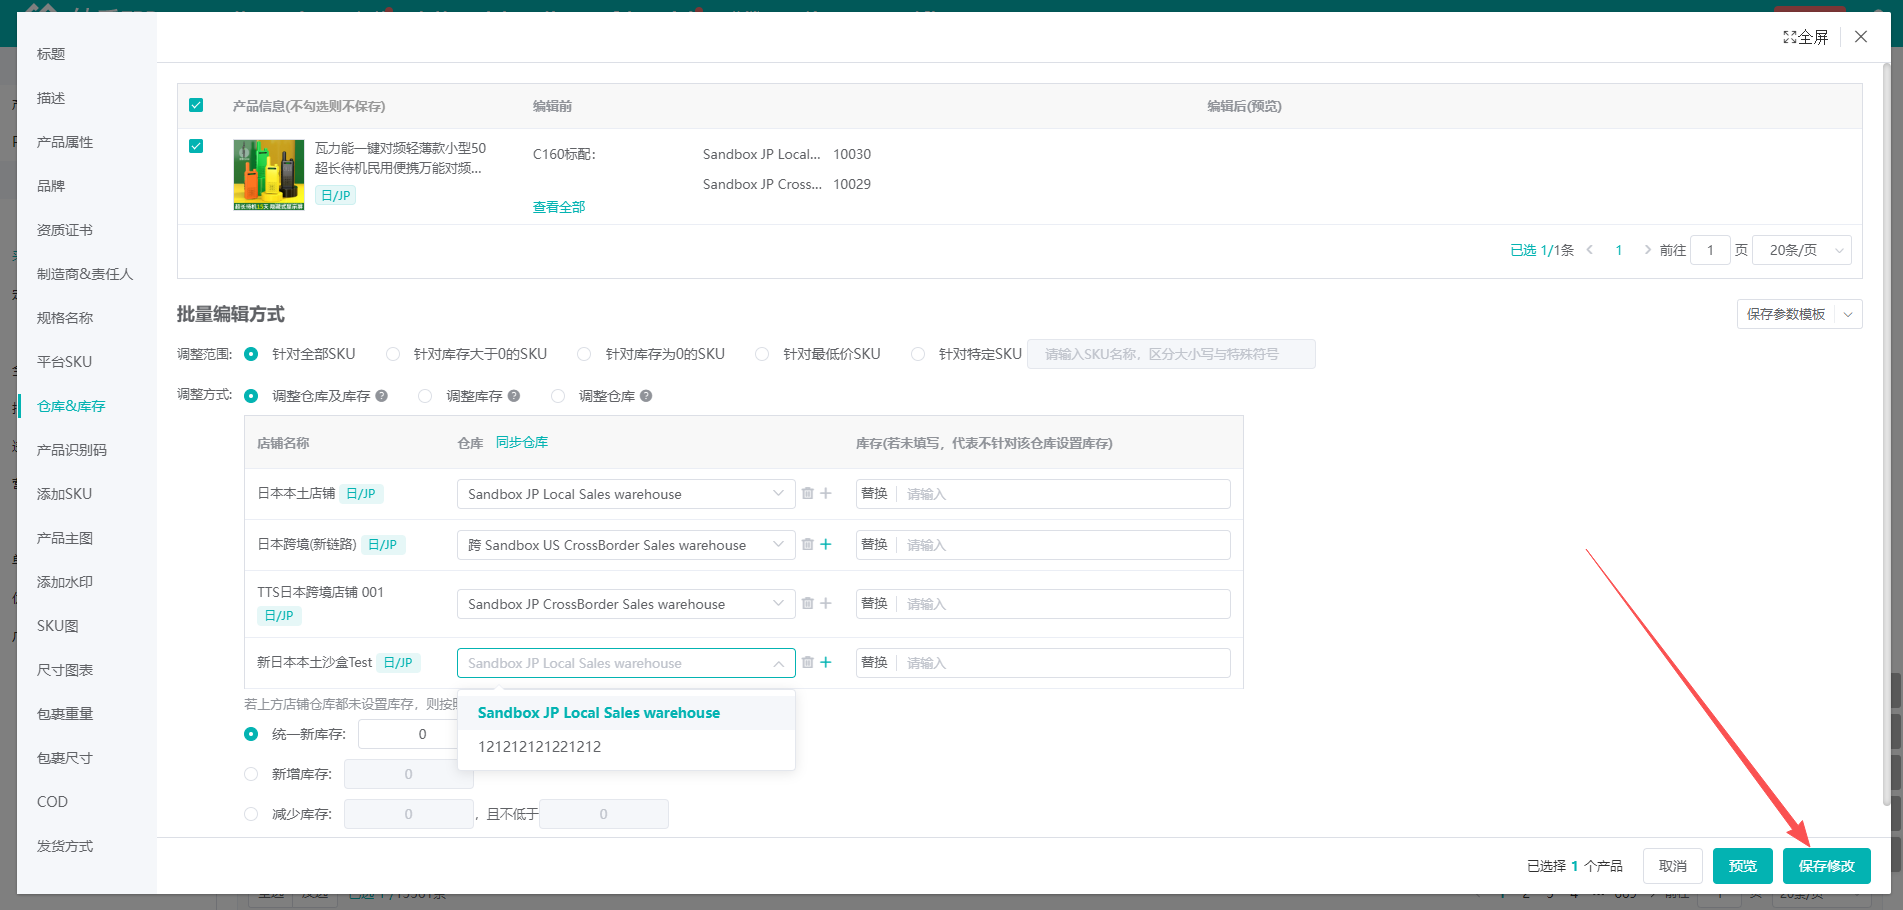Click 同步仓库 link

pos(522,442)
